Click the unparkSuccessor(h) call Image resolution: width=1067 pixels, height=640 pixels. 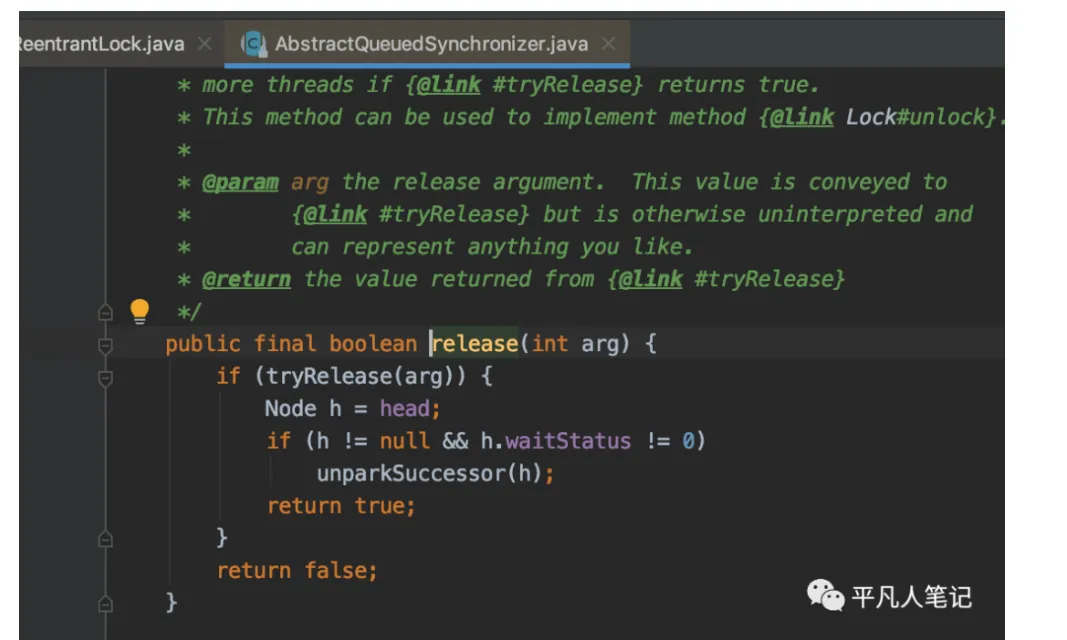pyautogui.click(x=429, y=473)
